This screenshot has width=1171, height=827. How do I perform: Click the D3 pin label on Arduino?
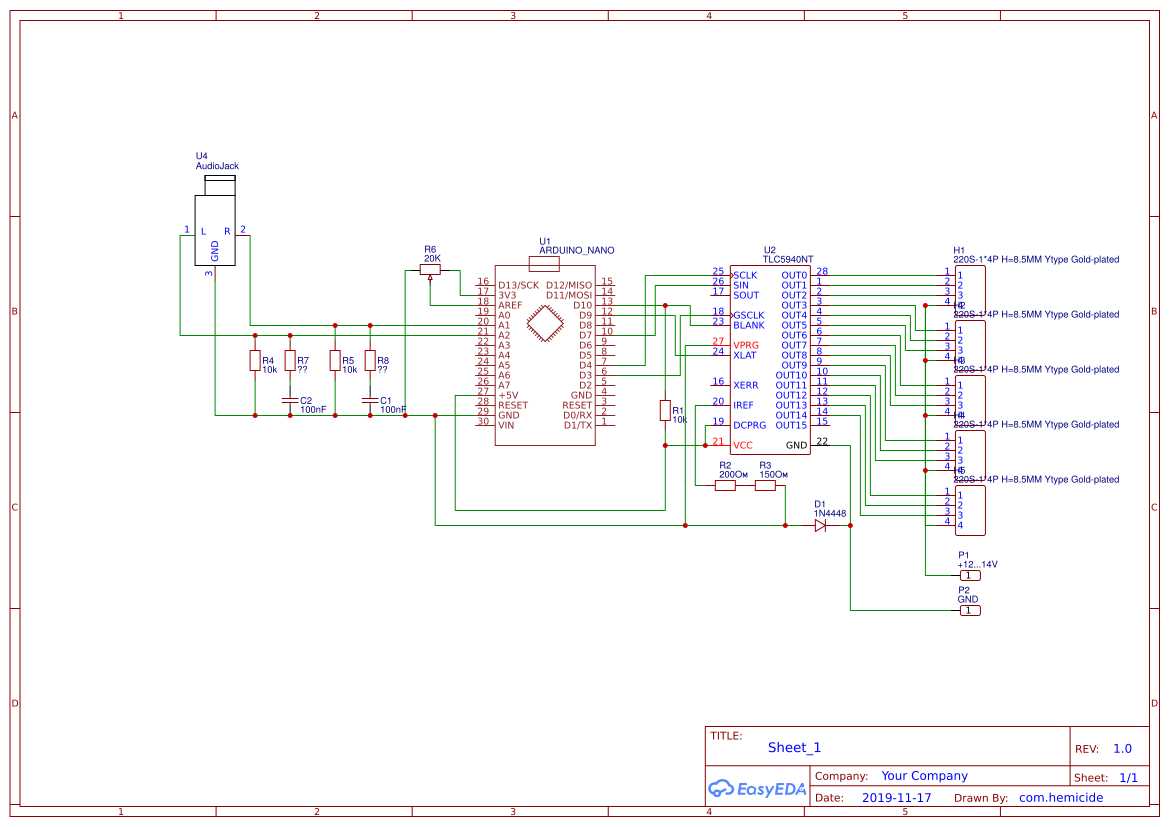click(x=586, y=375)
